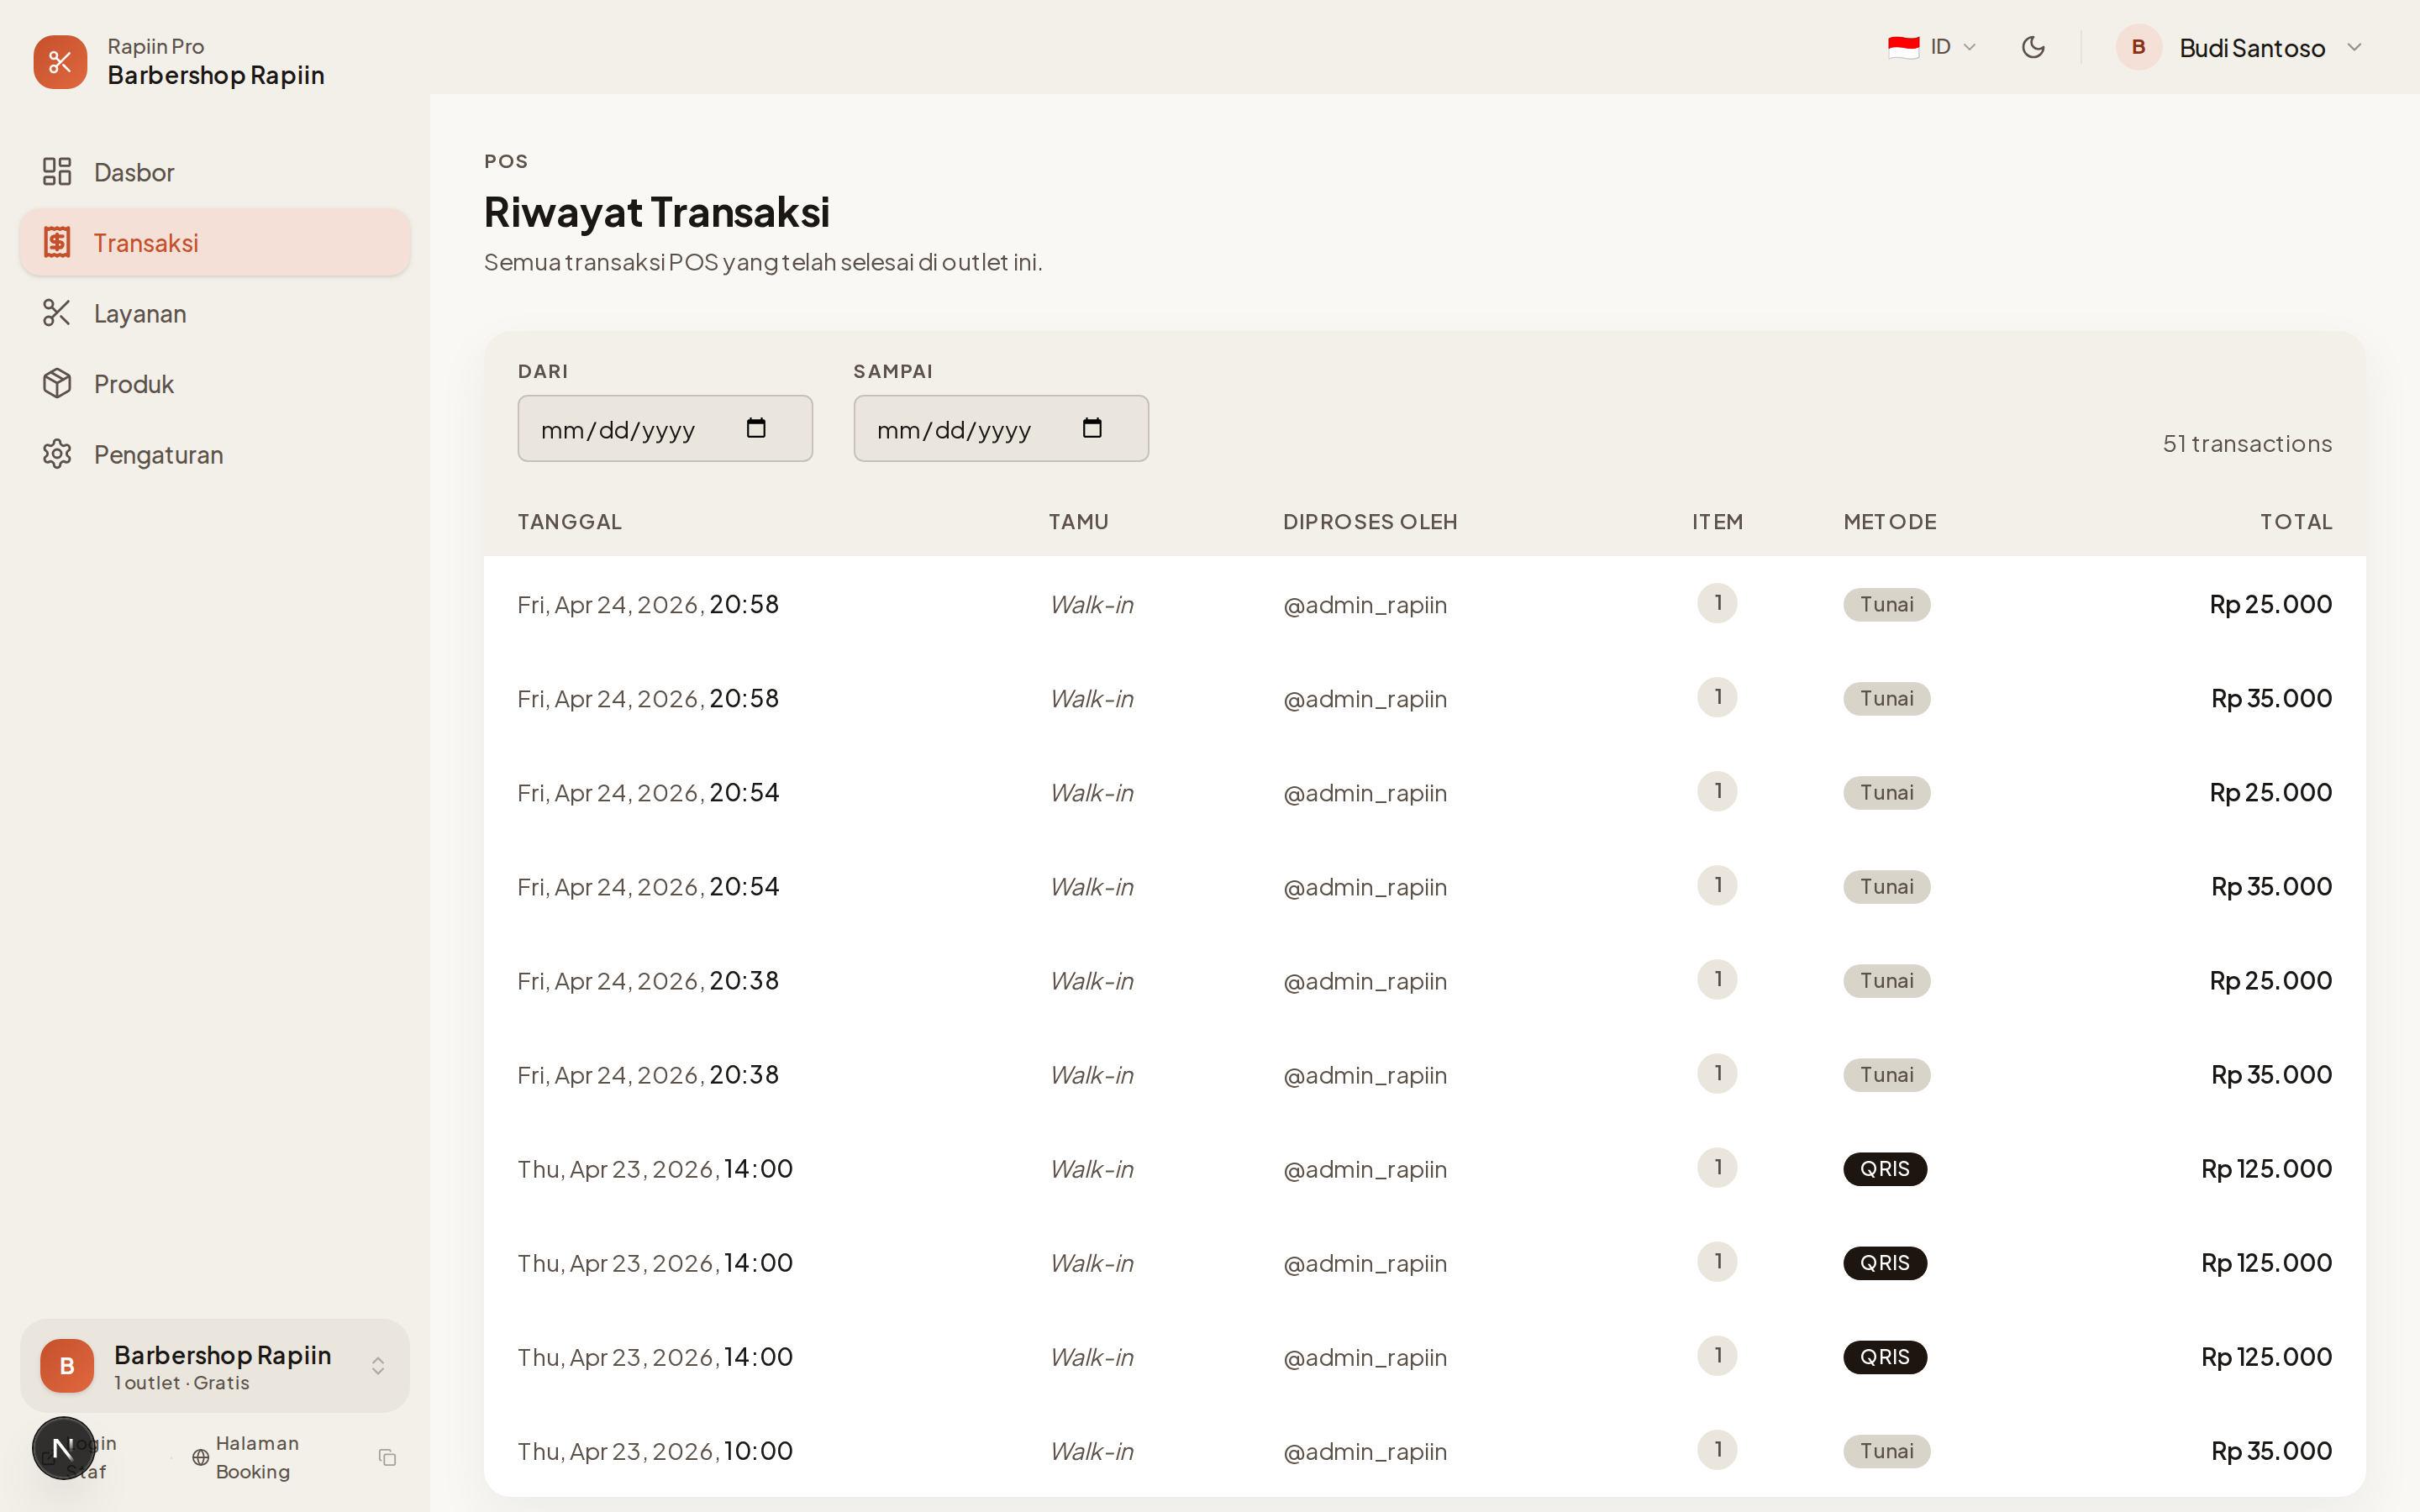Screen dimensions: 2420x1512
Task: Open the Dasbor menu item
Action: [134, 172]
